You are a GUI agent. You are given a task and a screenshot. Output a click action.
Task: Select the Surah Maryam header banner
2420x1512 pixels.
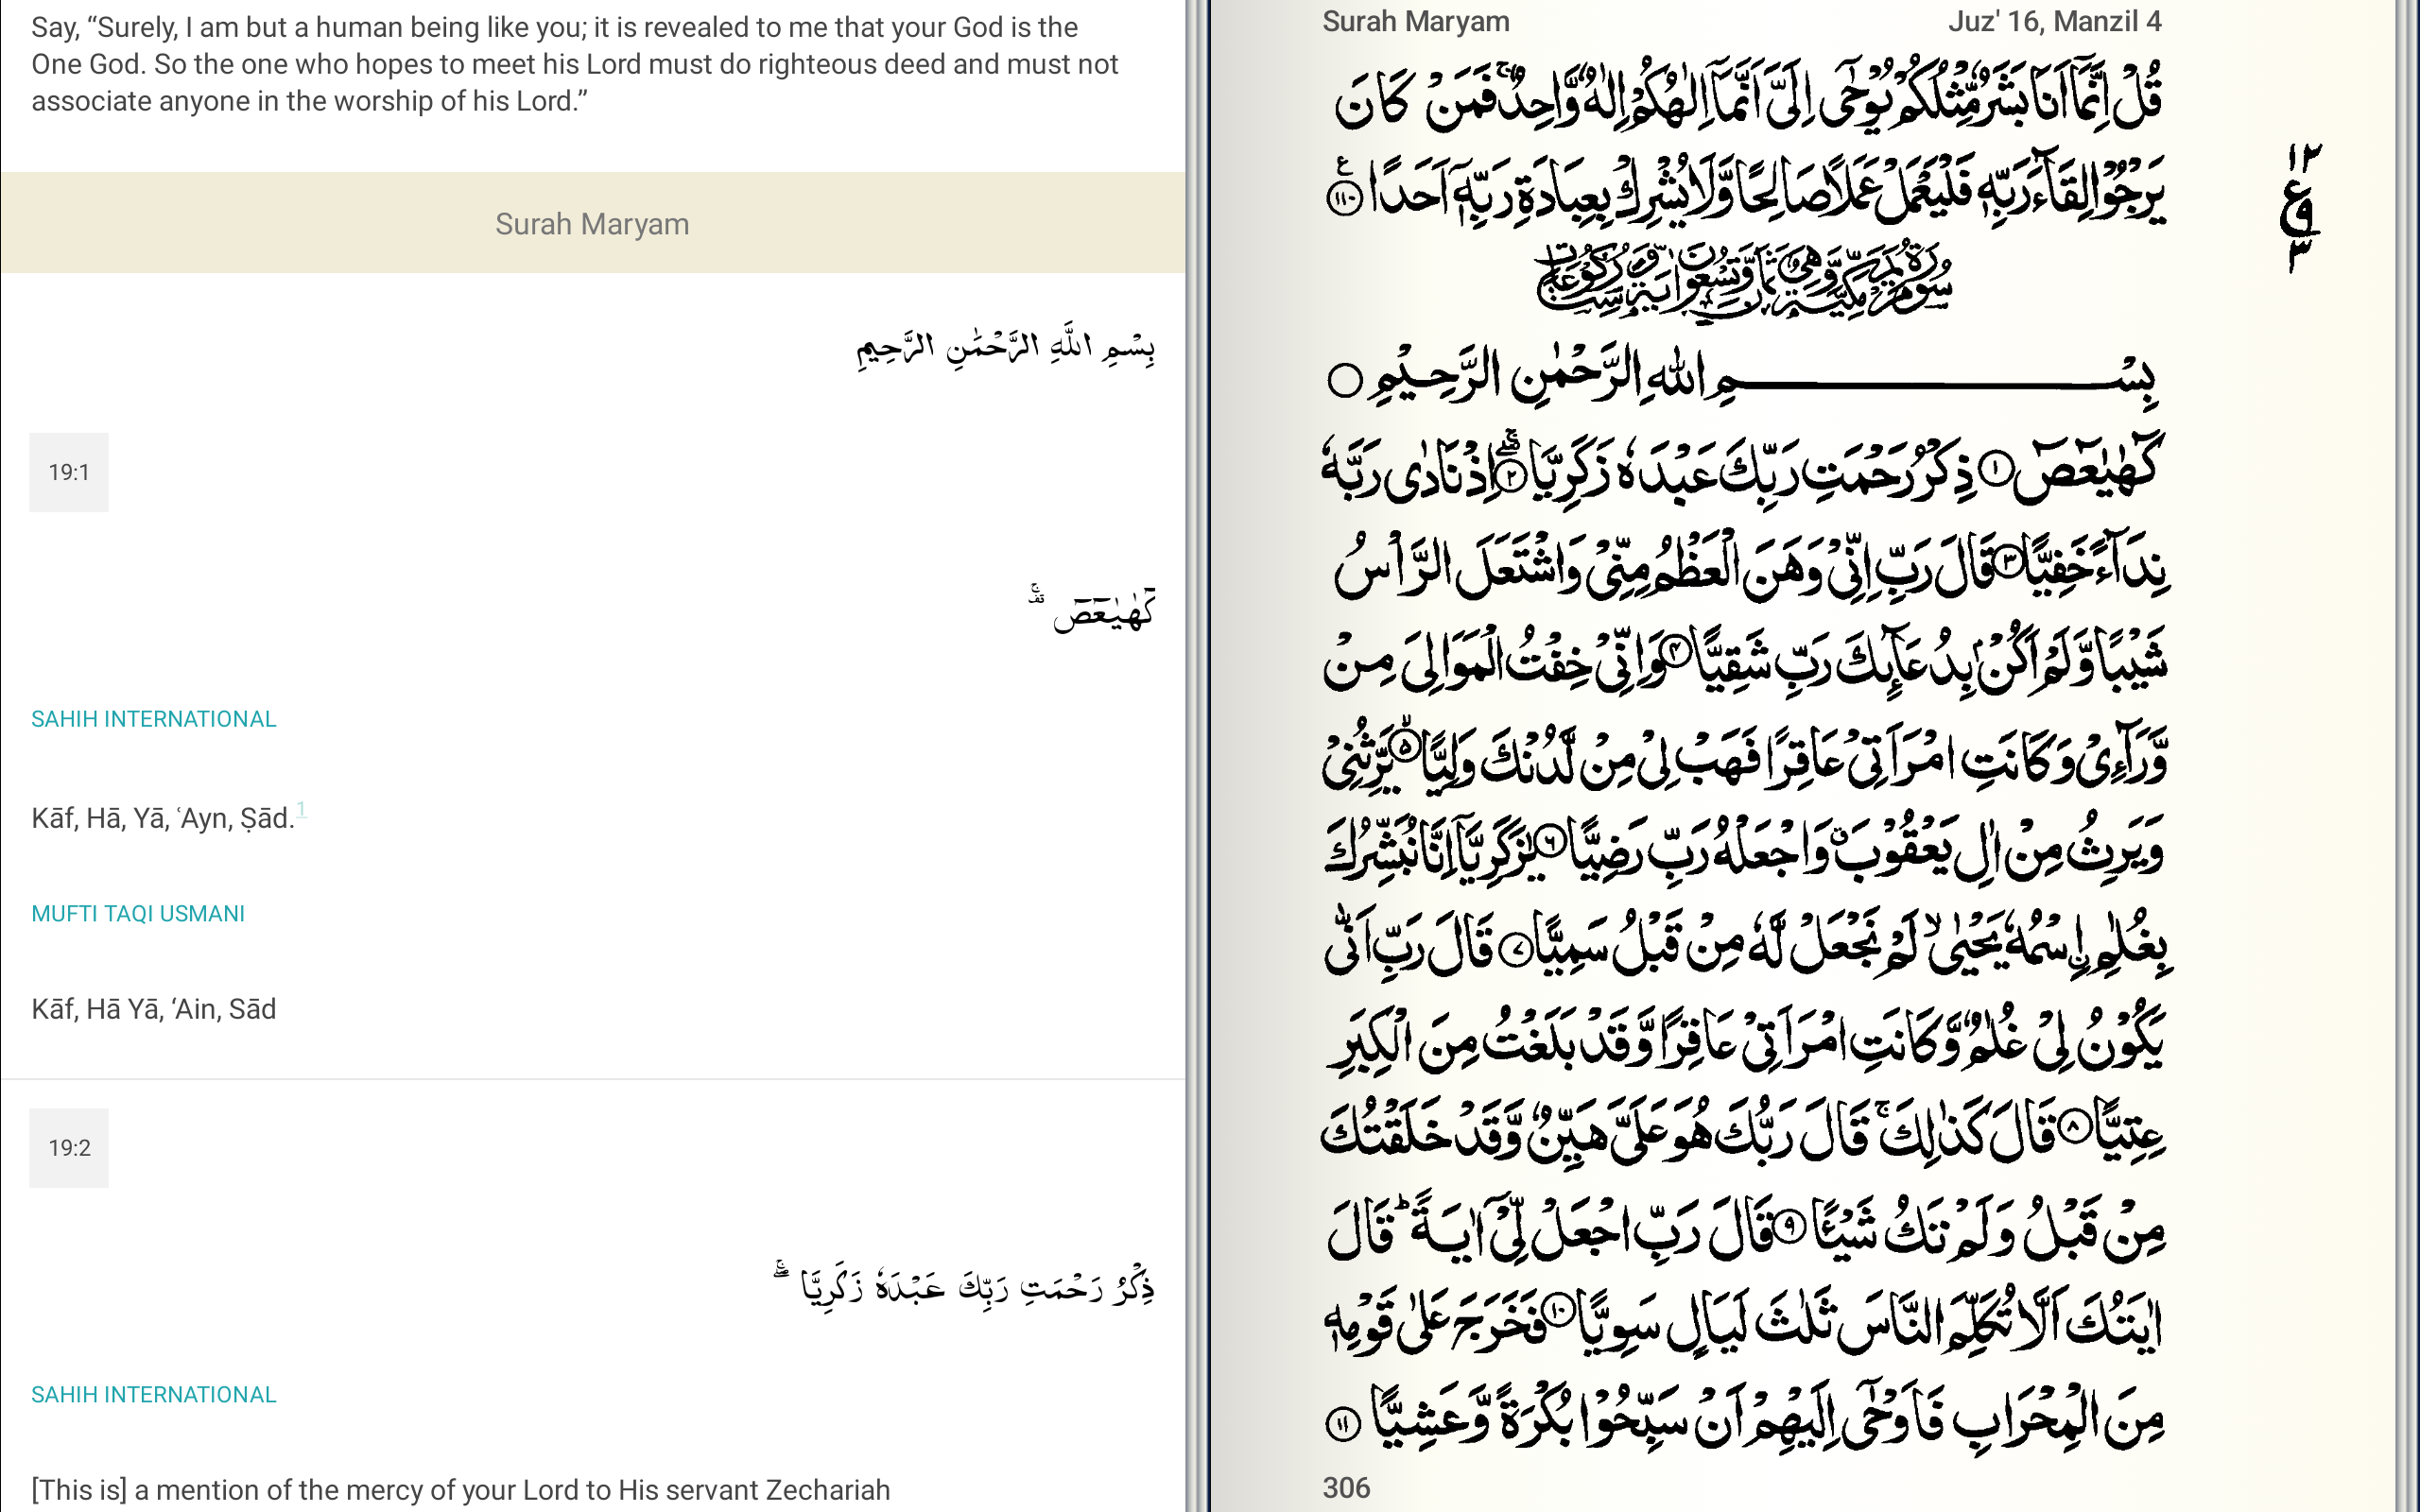coord(592,223)
